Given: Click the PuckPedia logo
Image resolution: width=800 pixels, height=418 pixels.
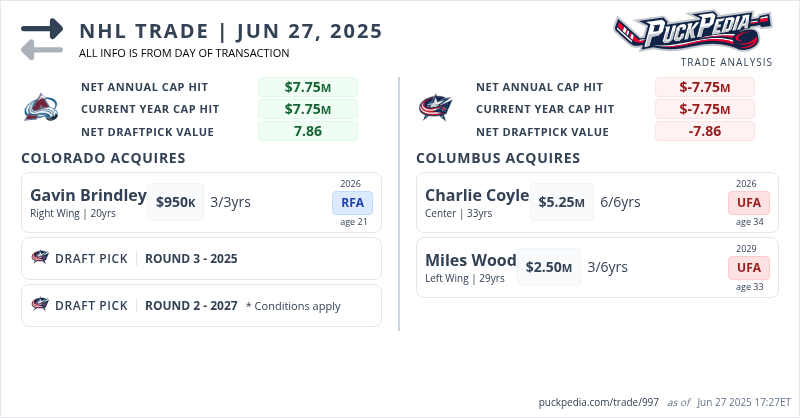Looking at the screenshot, I should point(692,30).
